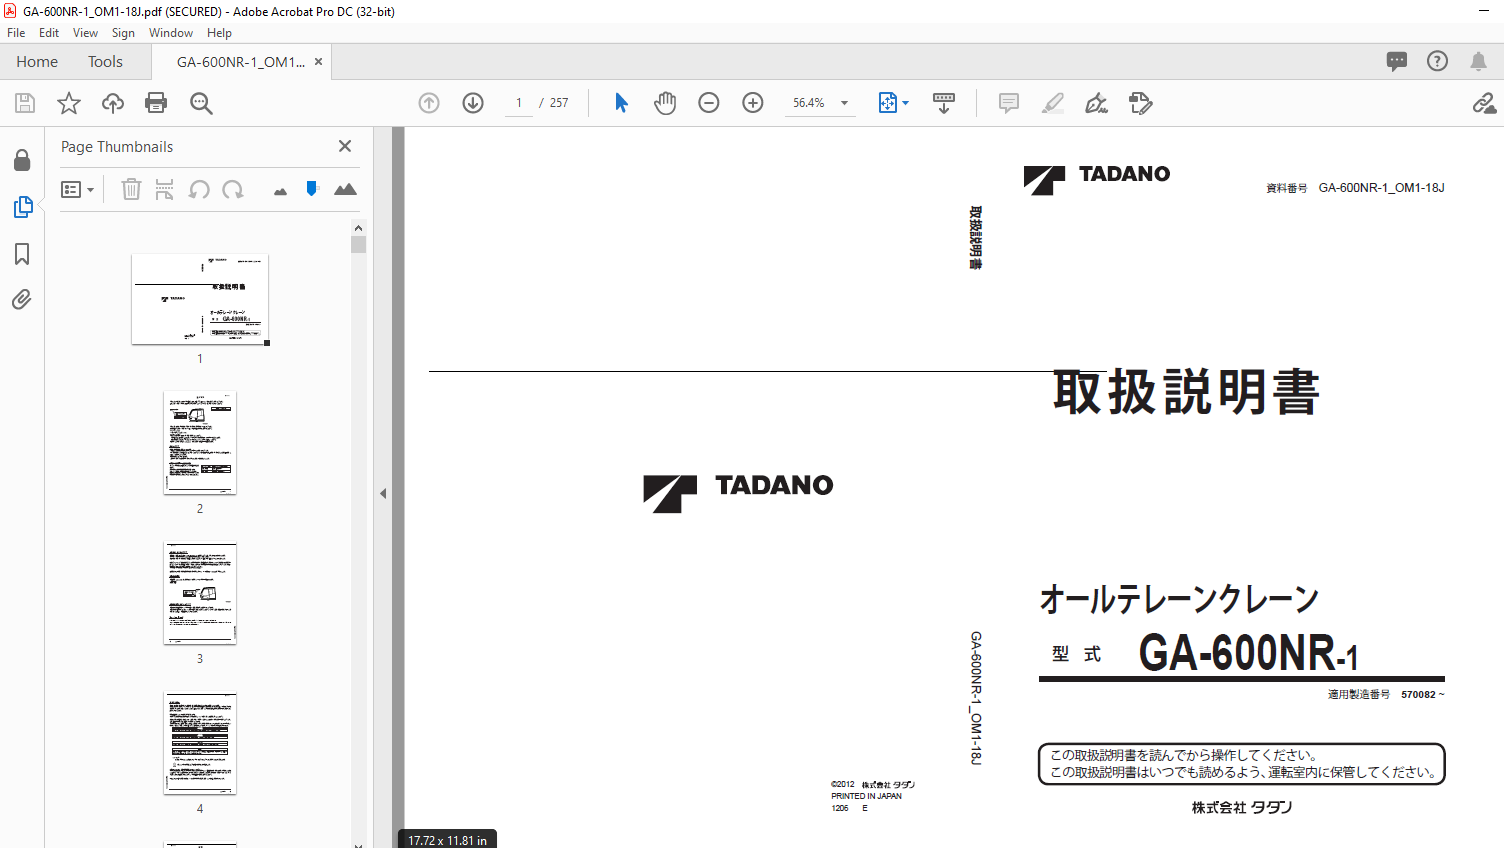Select the GA-600NR-1_OM1 document tab
1504x848 pixels.
[x=240, y=61]
